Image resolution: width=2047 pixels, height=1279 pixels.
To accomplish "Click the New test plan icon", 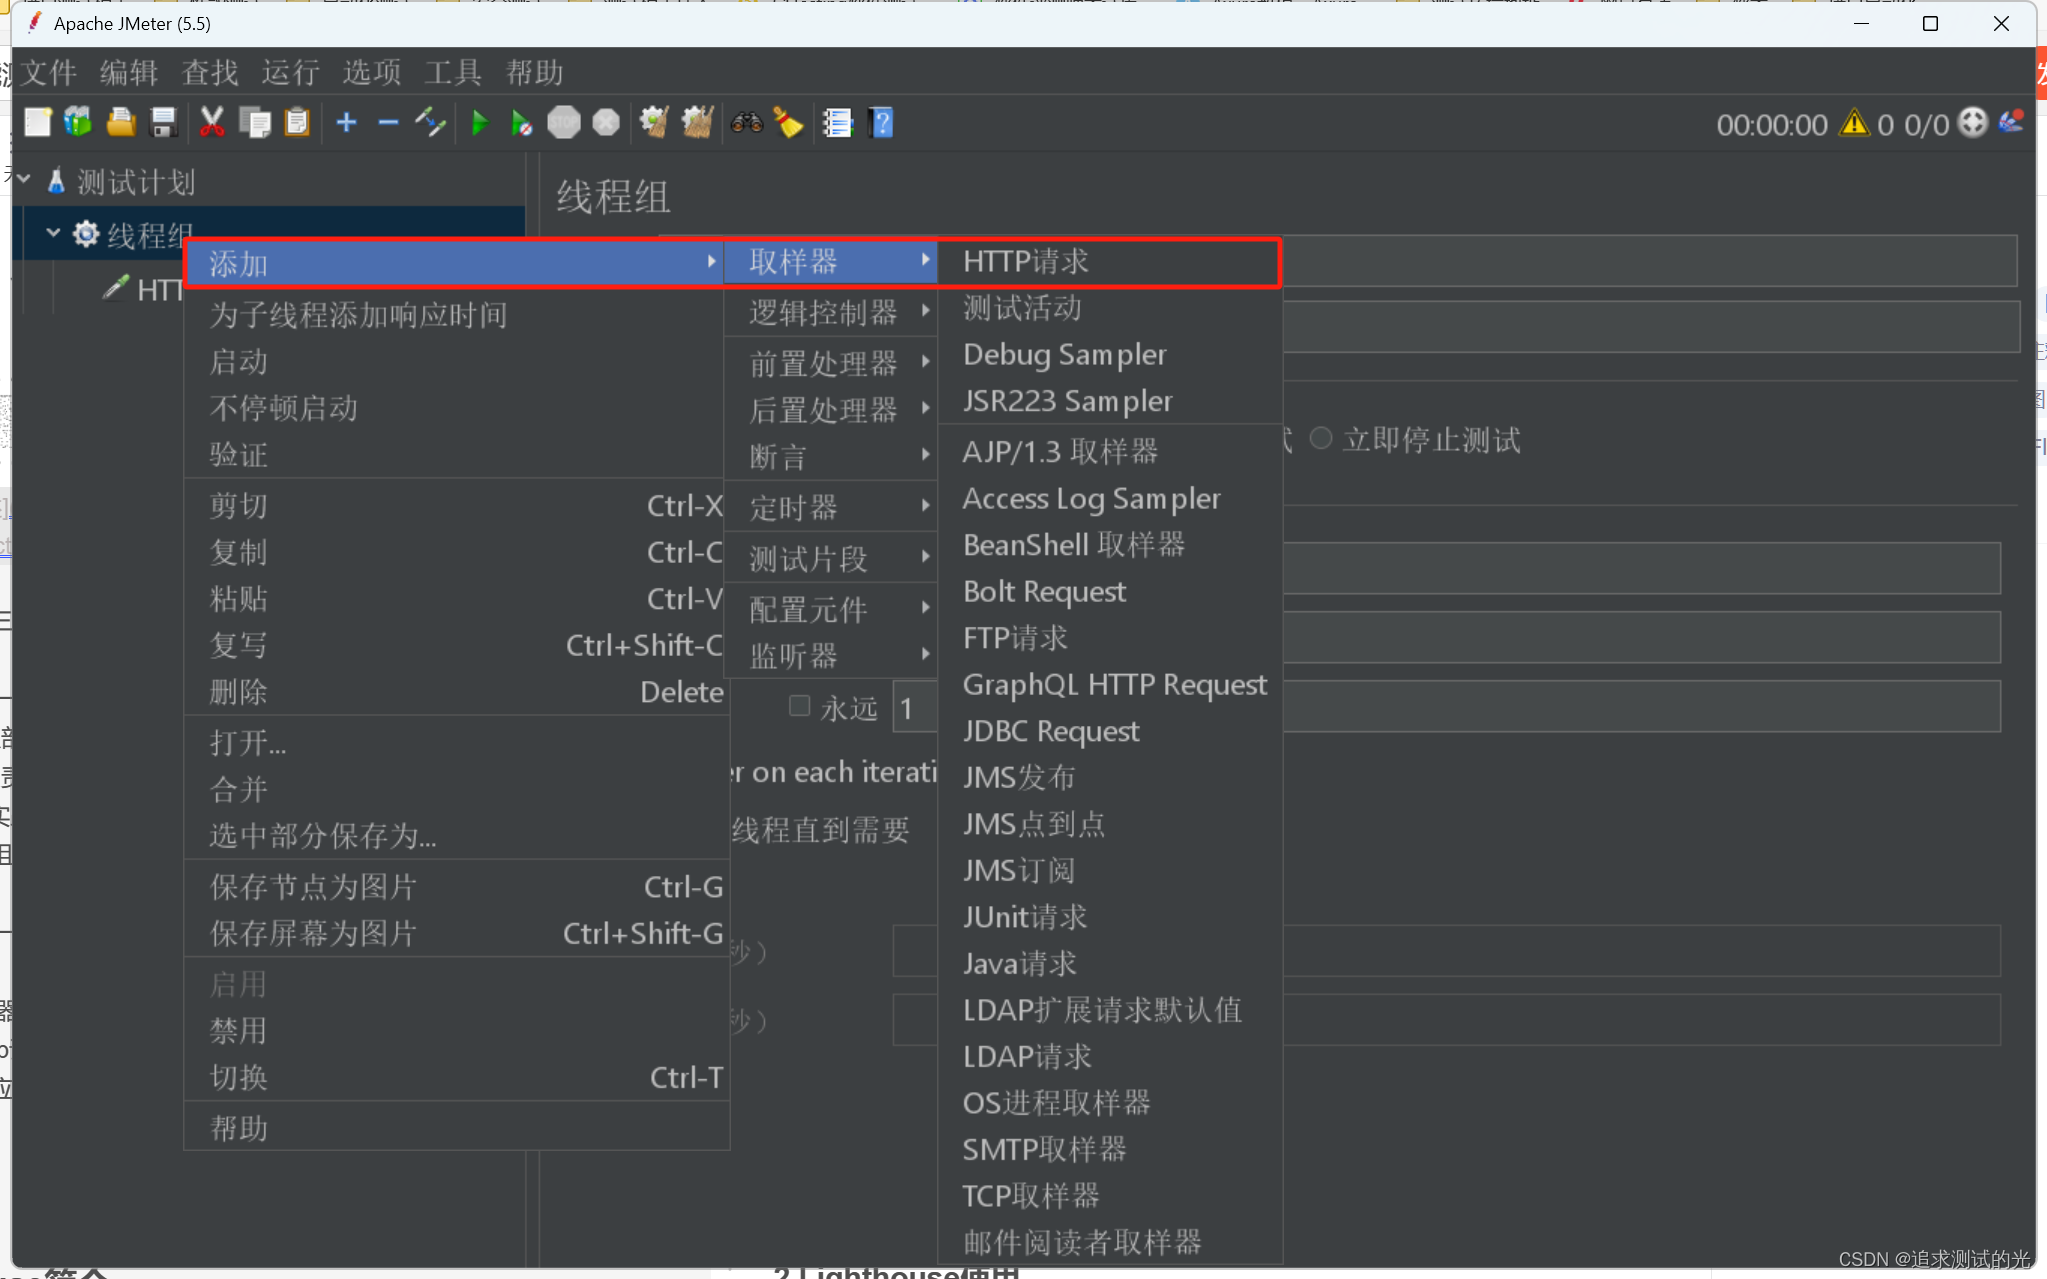I will [x=34, y=122].
